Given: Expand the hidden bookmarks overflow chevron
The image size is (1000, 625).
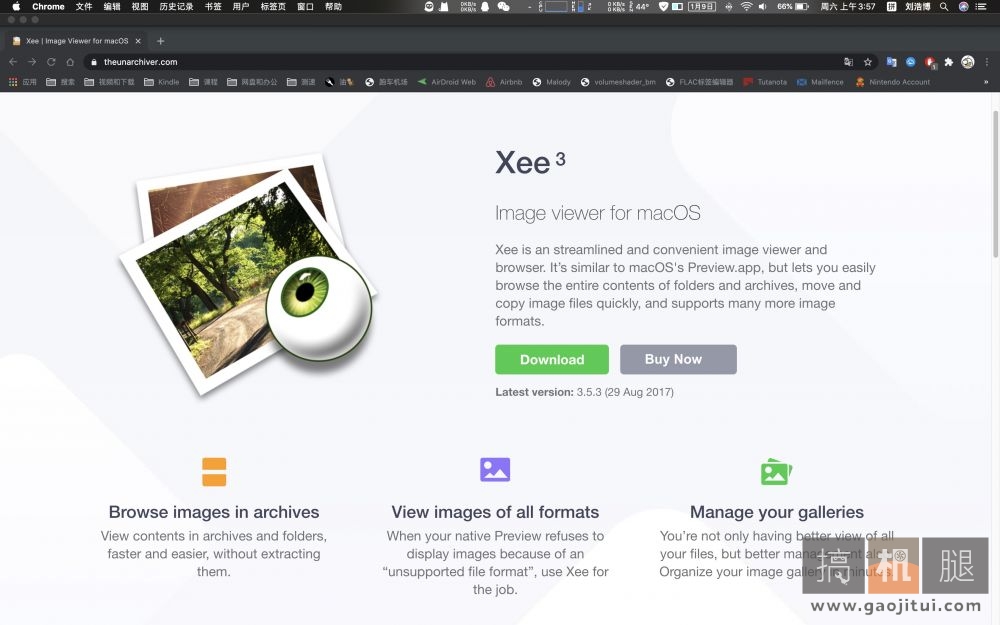Looking at the screenshot, I should pyautogui.click(x=986, y=82).
